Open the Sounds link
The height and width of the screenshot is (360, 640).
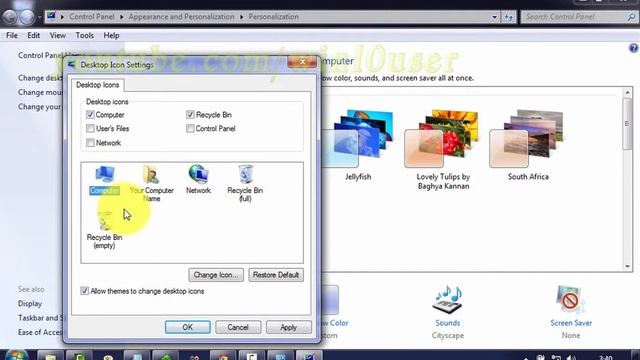pos(447,323)
